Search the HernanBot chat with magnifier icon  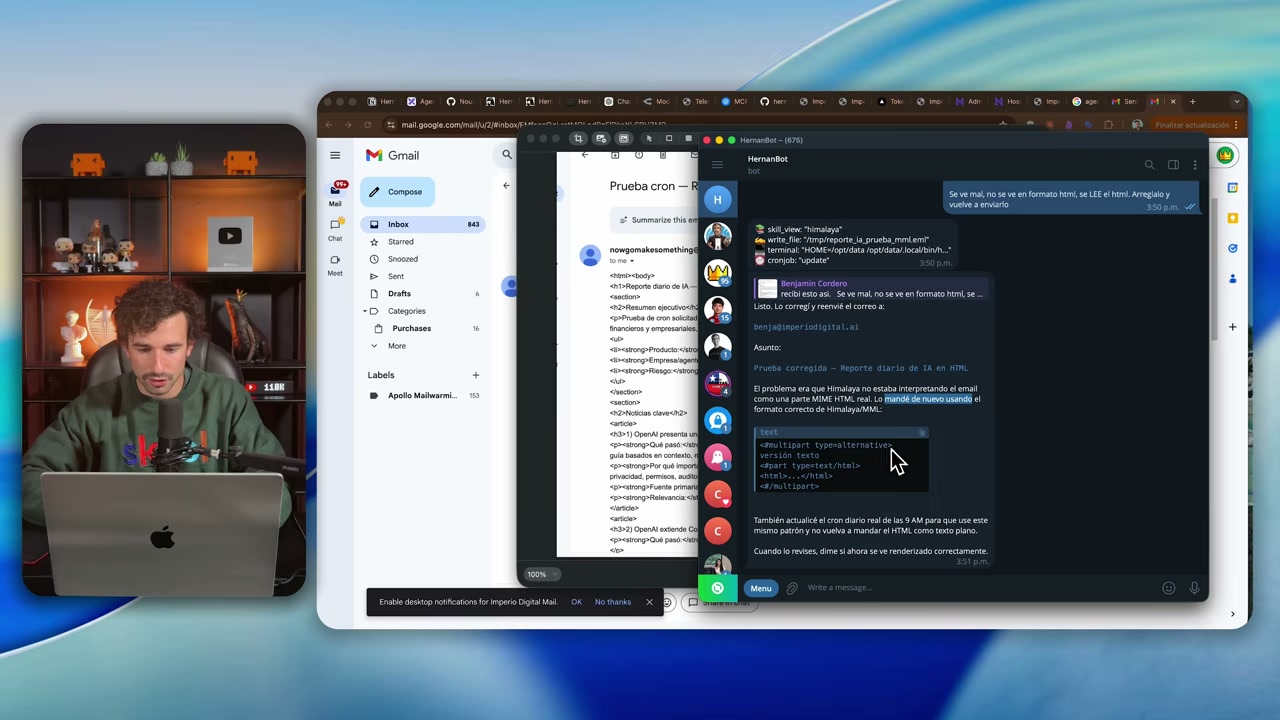[x=1149, y=165]
